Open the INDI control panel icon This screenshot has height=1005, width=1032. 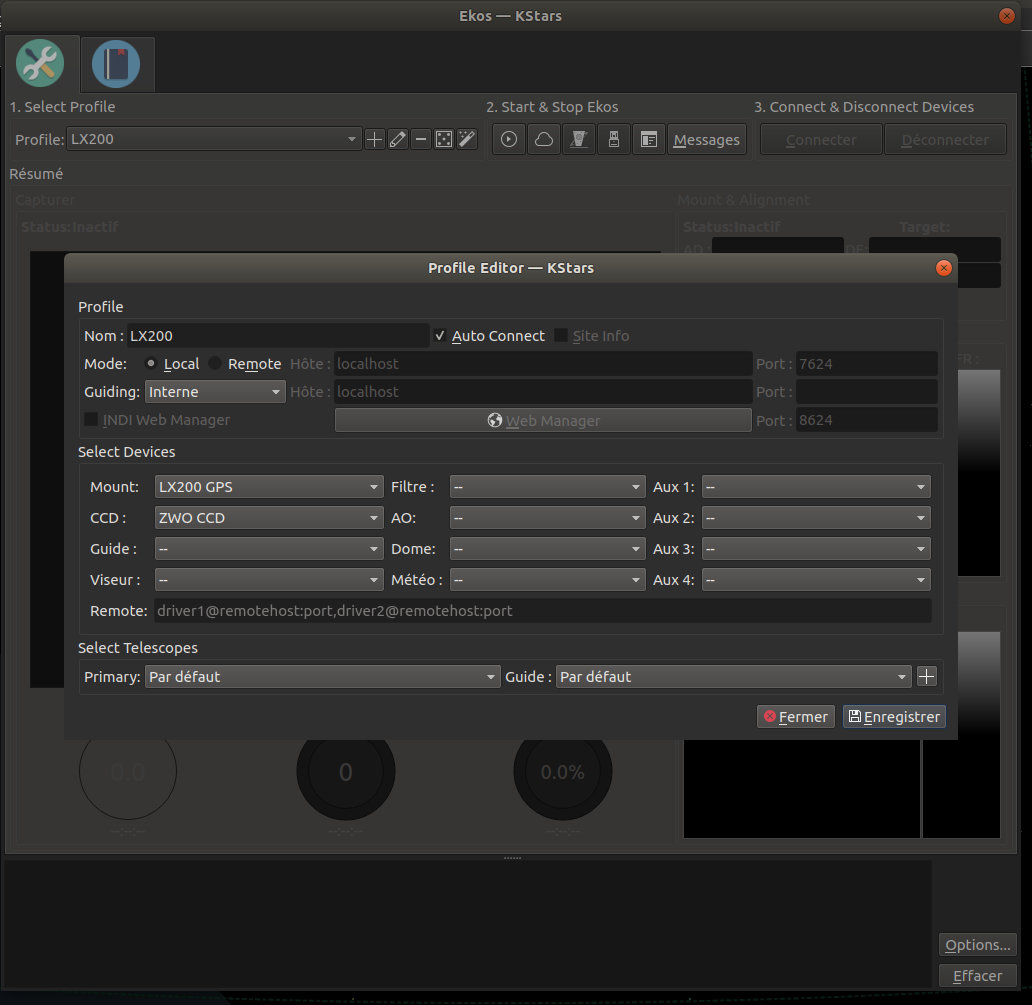pos(579,140)
